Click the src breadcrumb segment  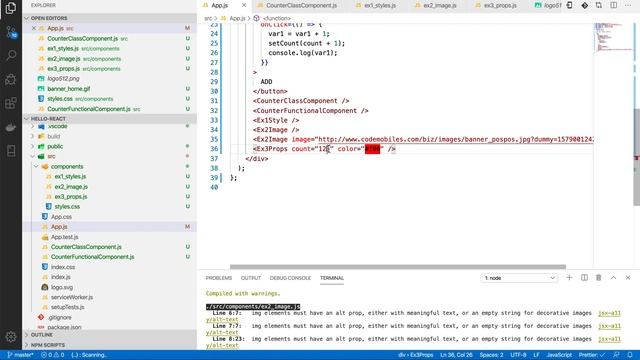coord(208,18)
